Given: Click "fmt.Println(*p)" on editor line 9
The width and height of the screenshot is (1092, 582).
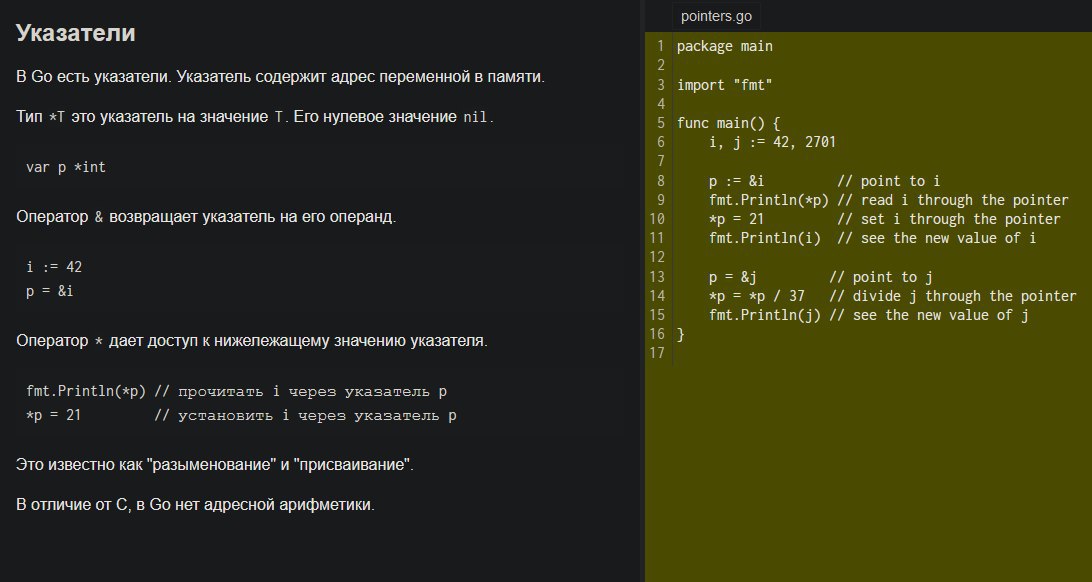Looking at the screenshot, I should pyautogui.click(x=769, y=200).
